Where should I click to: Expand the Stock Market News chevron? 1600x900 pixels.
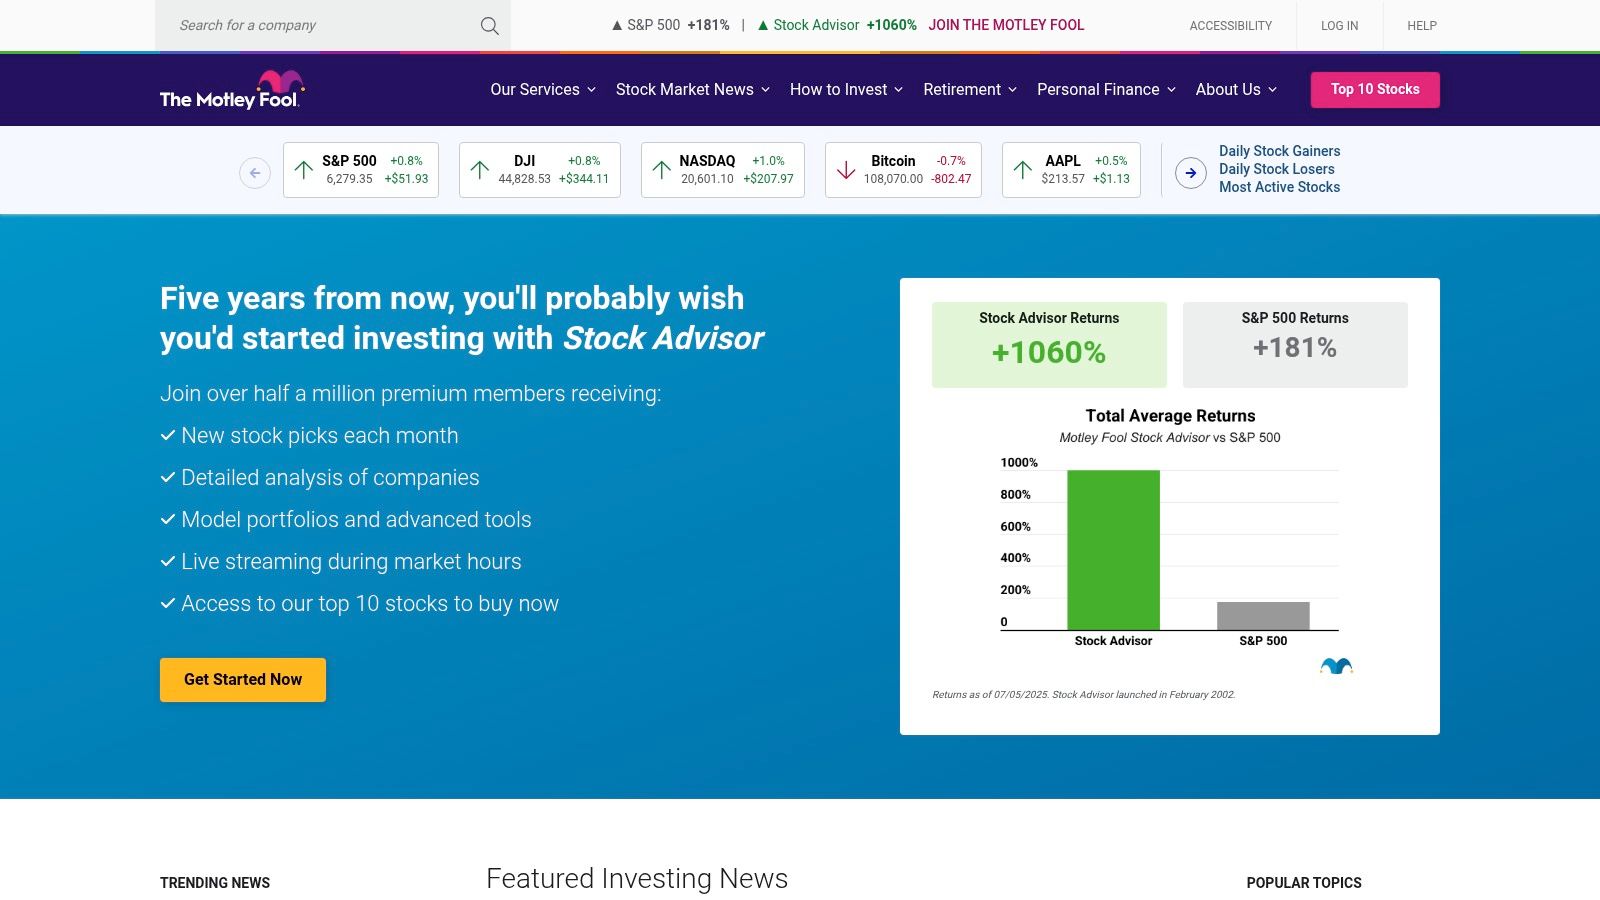point(765,90)
